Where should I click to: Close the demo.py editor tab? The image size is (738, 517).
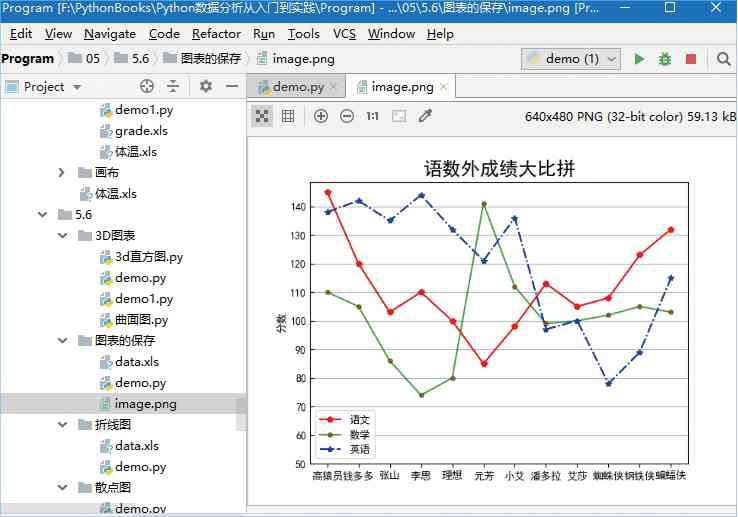tap(333, 87)
